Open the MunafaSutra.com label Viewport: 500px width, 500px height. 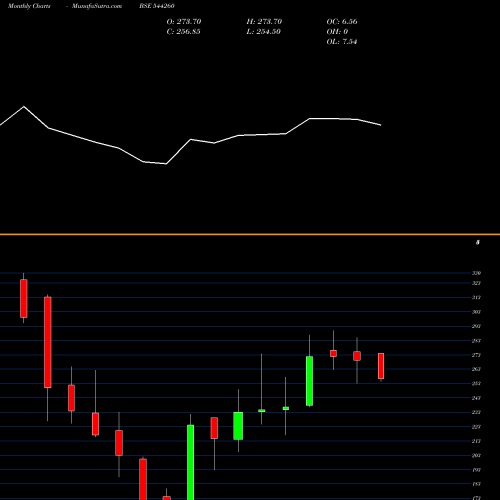click(97, 6)
